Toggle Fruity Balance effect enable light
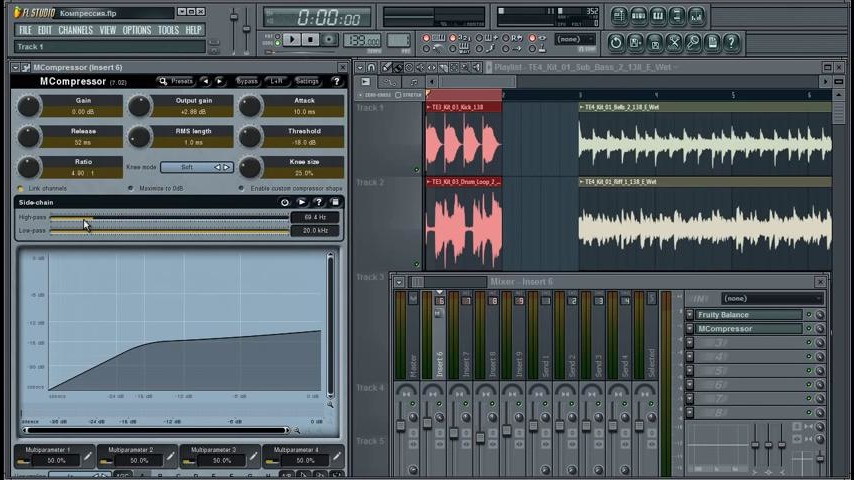This screenshot has height=480, width=854. pos(809,315)
